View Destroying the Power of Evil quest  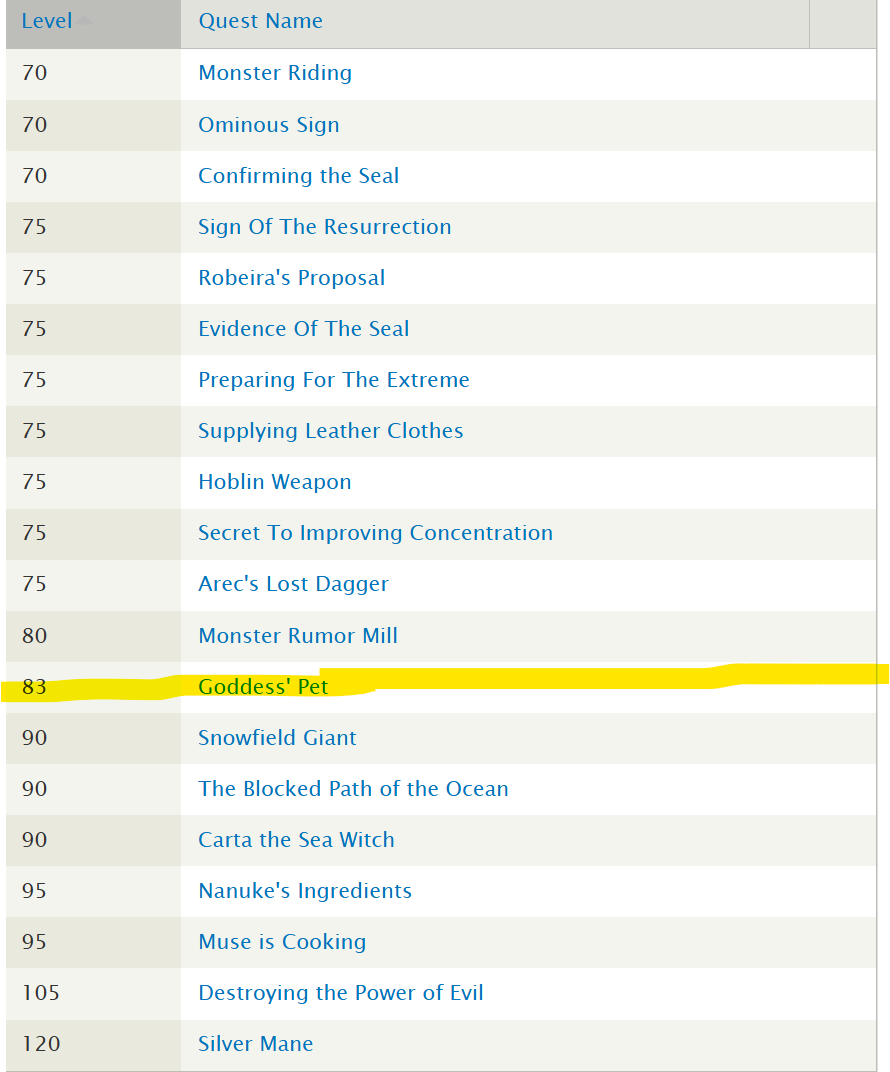coord(340,993)
